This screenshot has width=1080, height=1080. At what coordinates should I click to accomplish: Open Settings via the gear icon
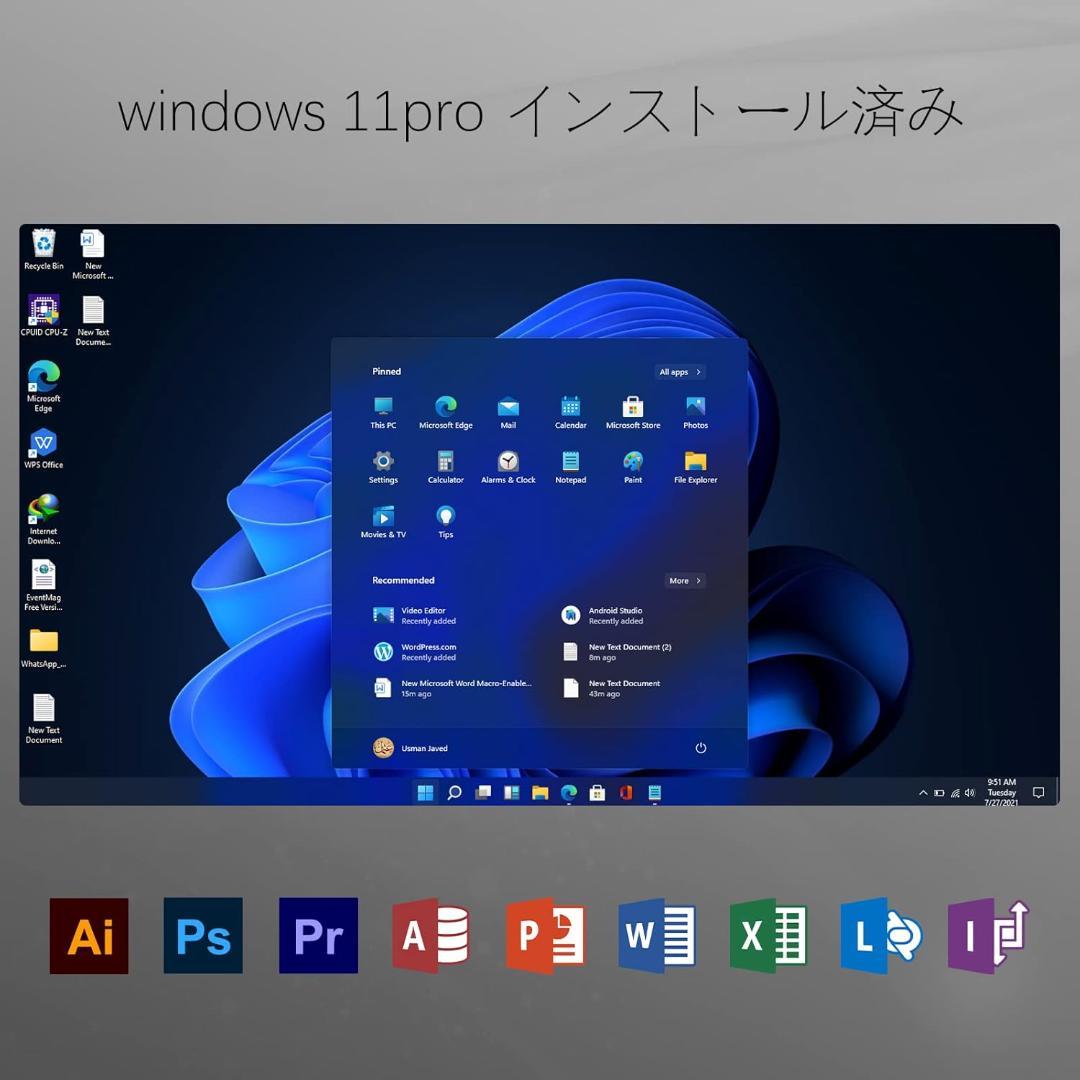pos(382,463)
